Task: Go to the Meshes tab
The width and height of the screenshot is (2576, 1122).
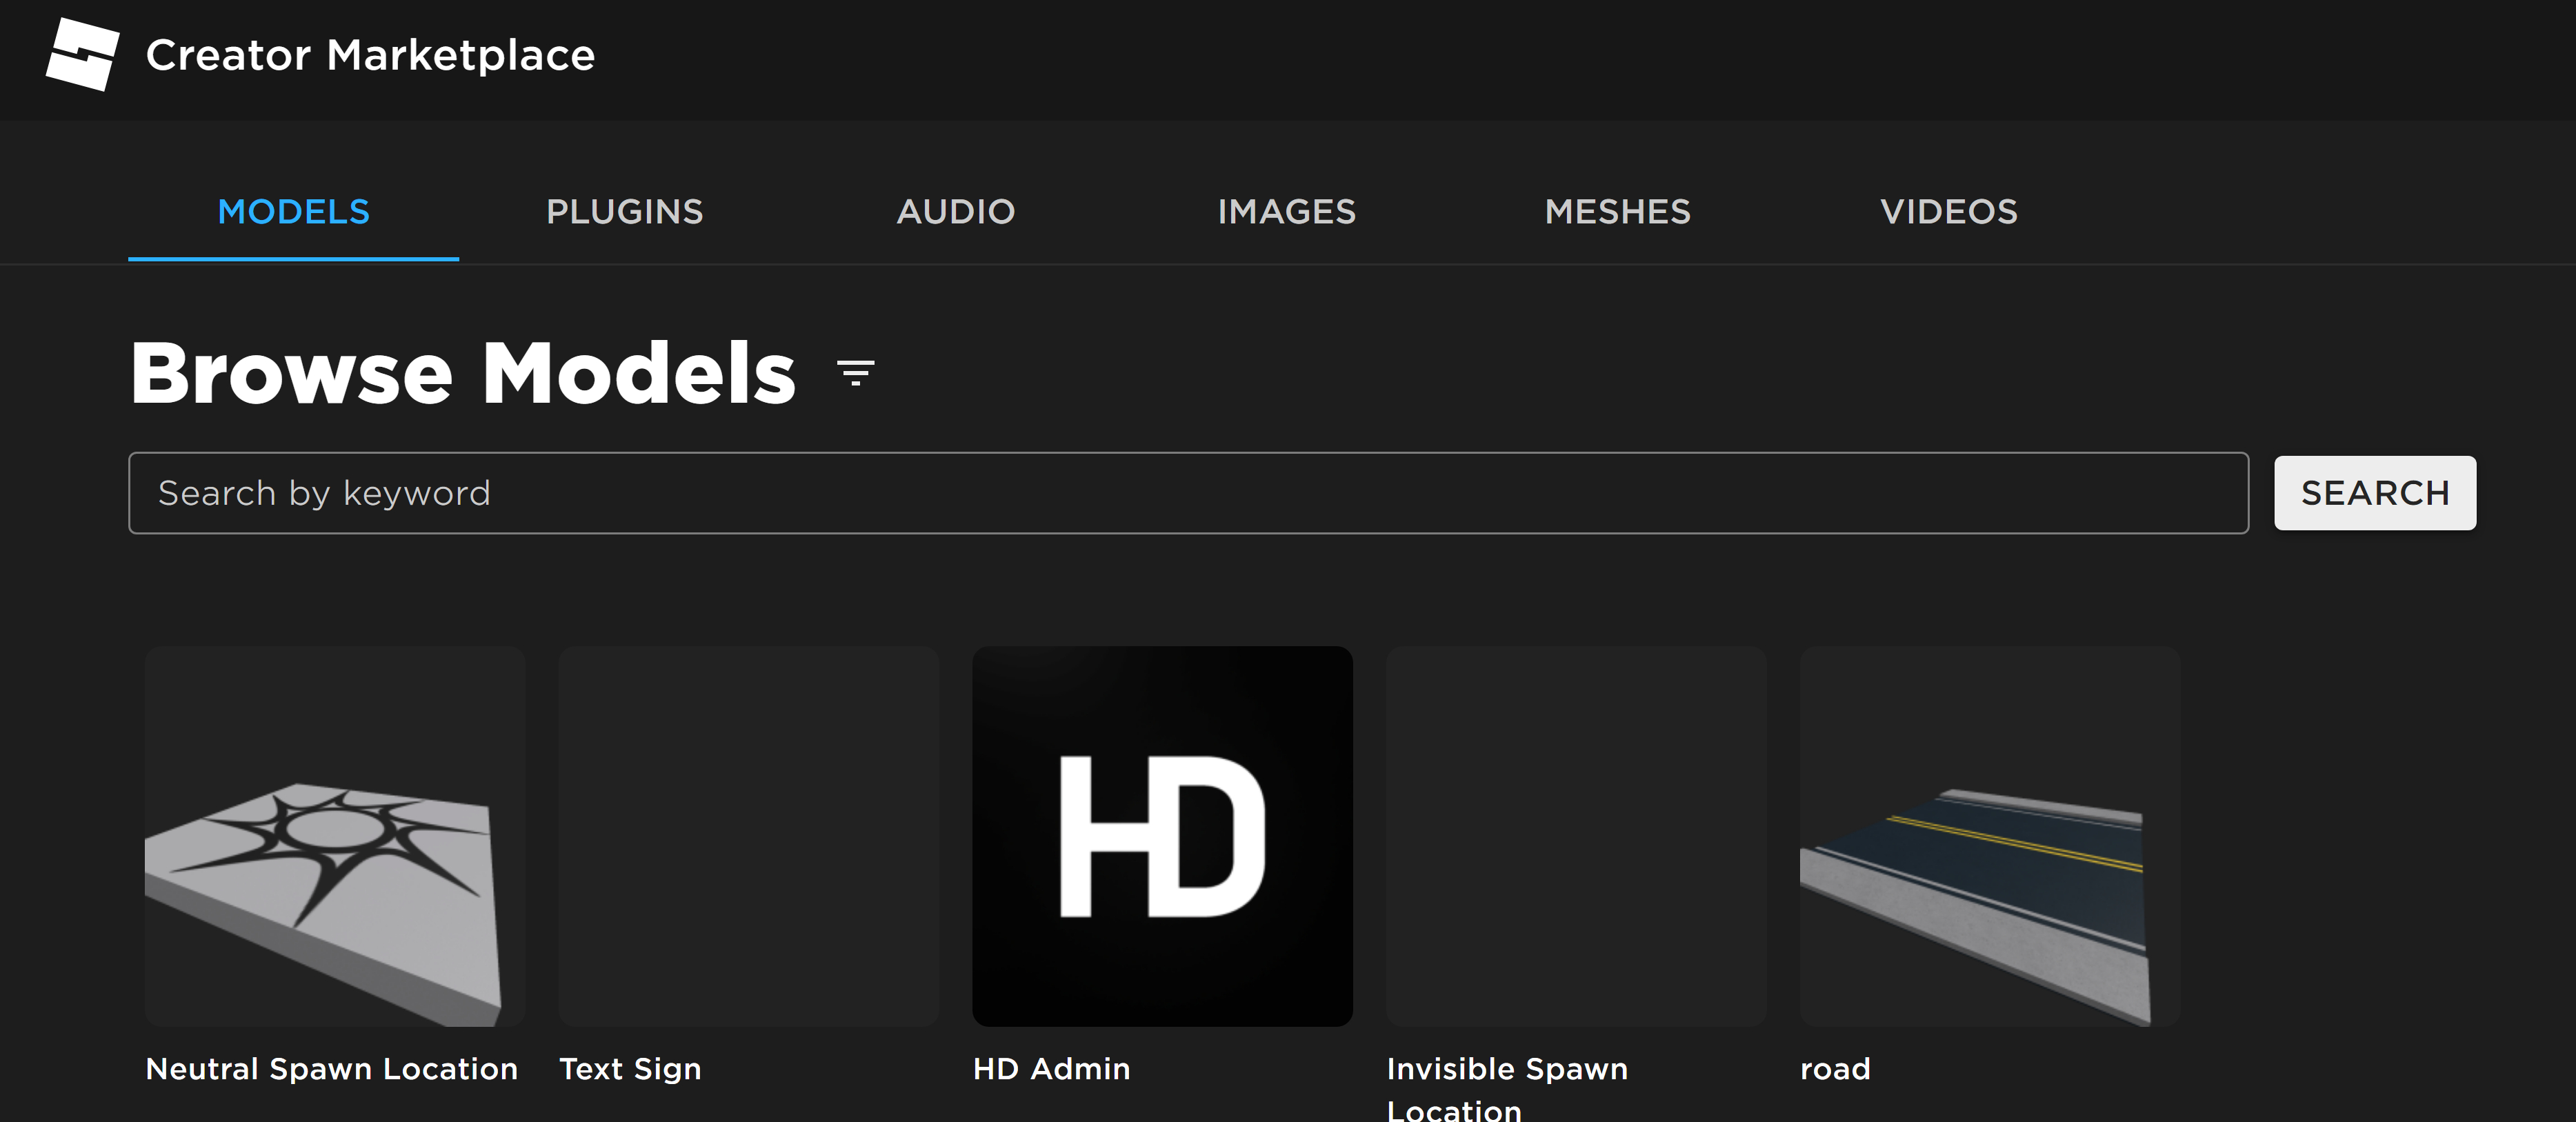Action: click(x=1617, y=212)
